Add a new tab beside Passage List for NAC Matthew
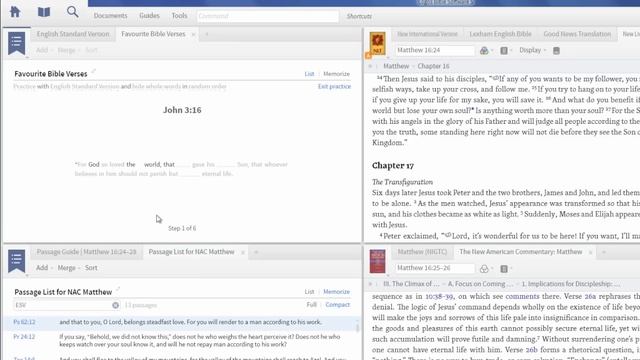Viewport: 640px width, 360px height. click(x=256, y=252)
